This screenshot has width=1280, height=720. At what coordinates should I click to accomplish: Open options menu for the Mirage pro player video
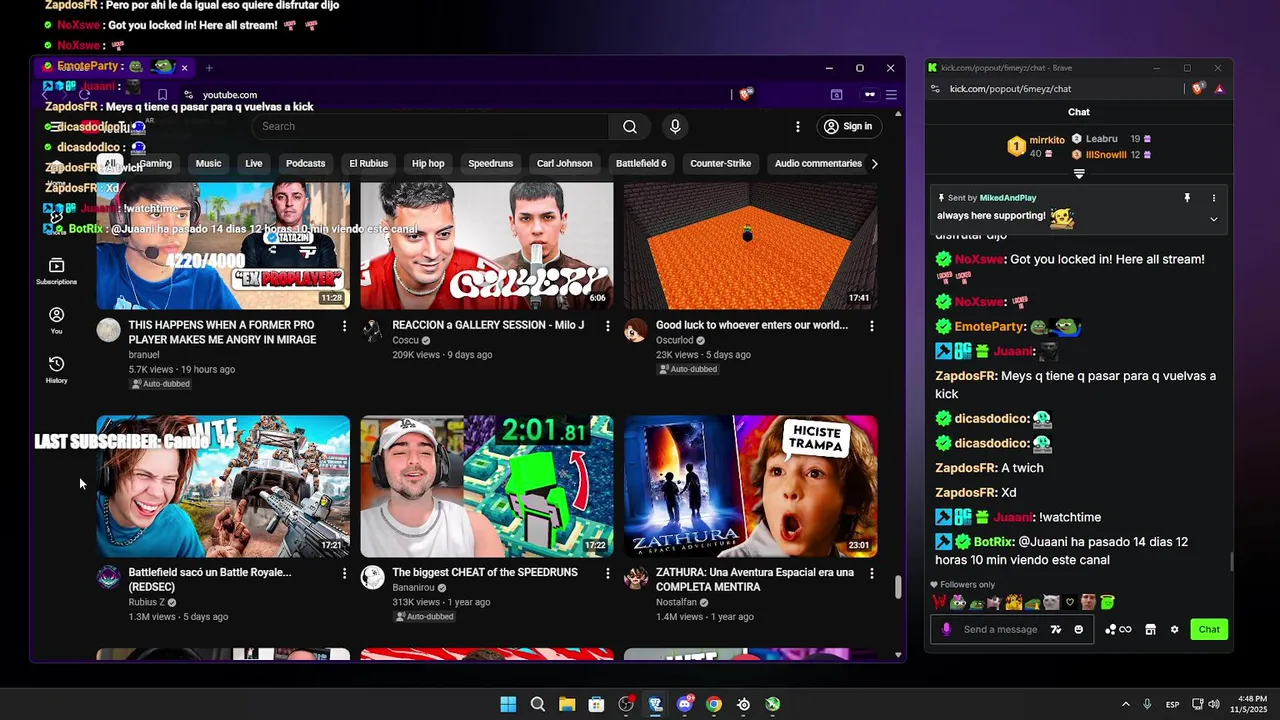[x=344, y=326]
